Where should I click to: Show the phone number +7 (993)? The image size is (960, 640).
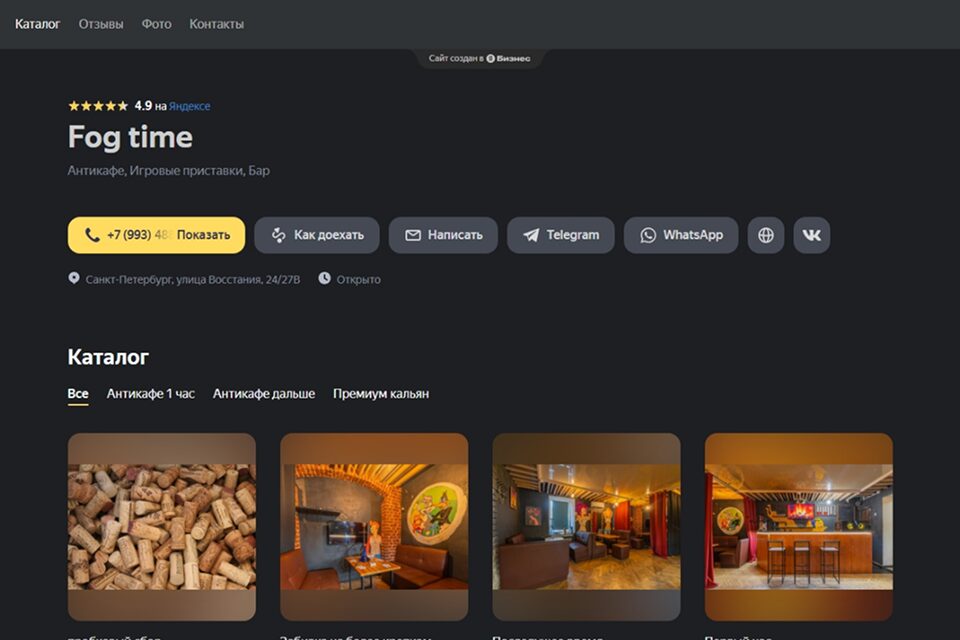point(156,235)
